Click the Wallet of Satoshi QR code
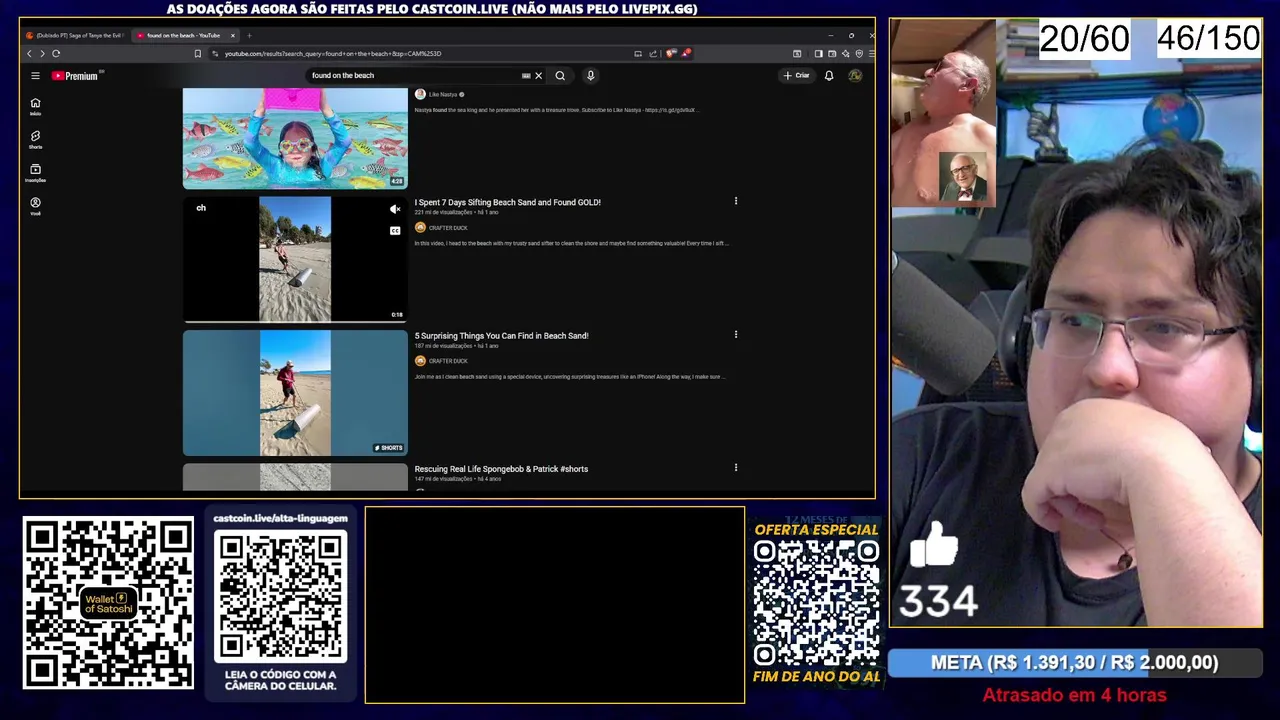 coord(108,602)
